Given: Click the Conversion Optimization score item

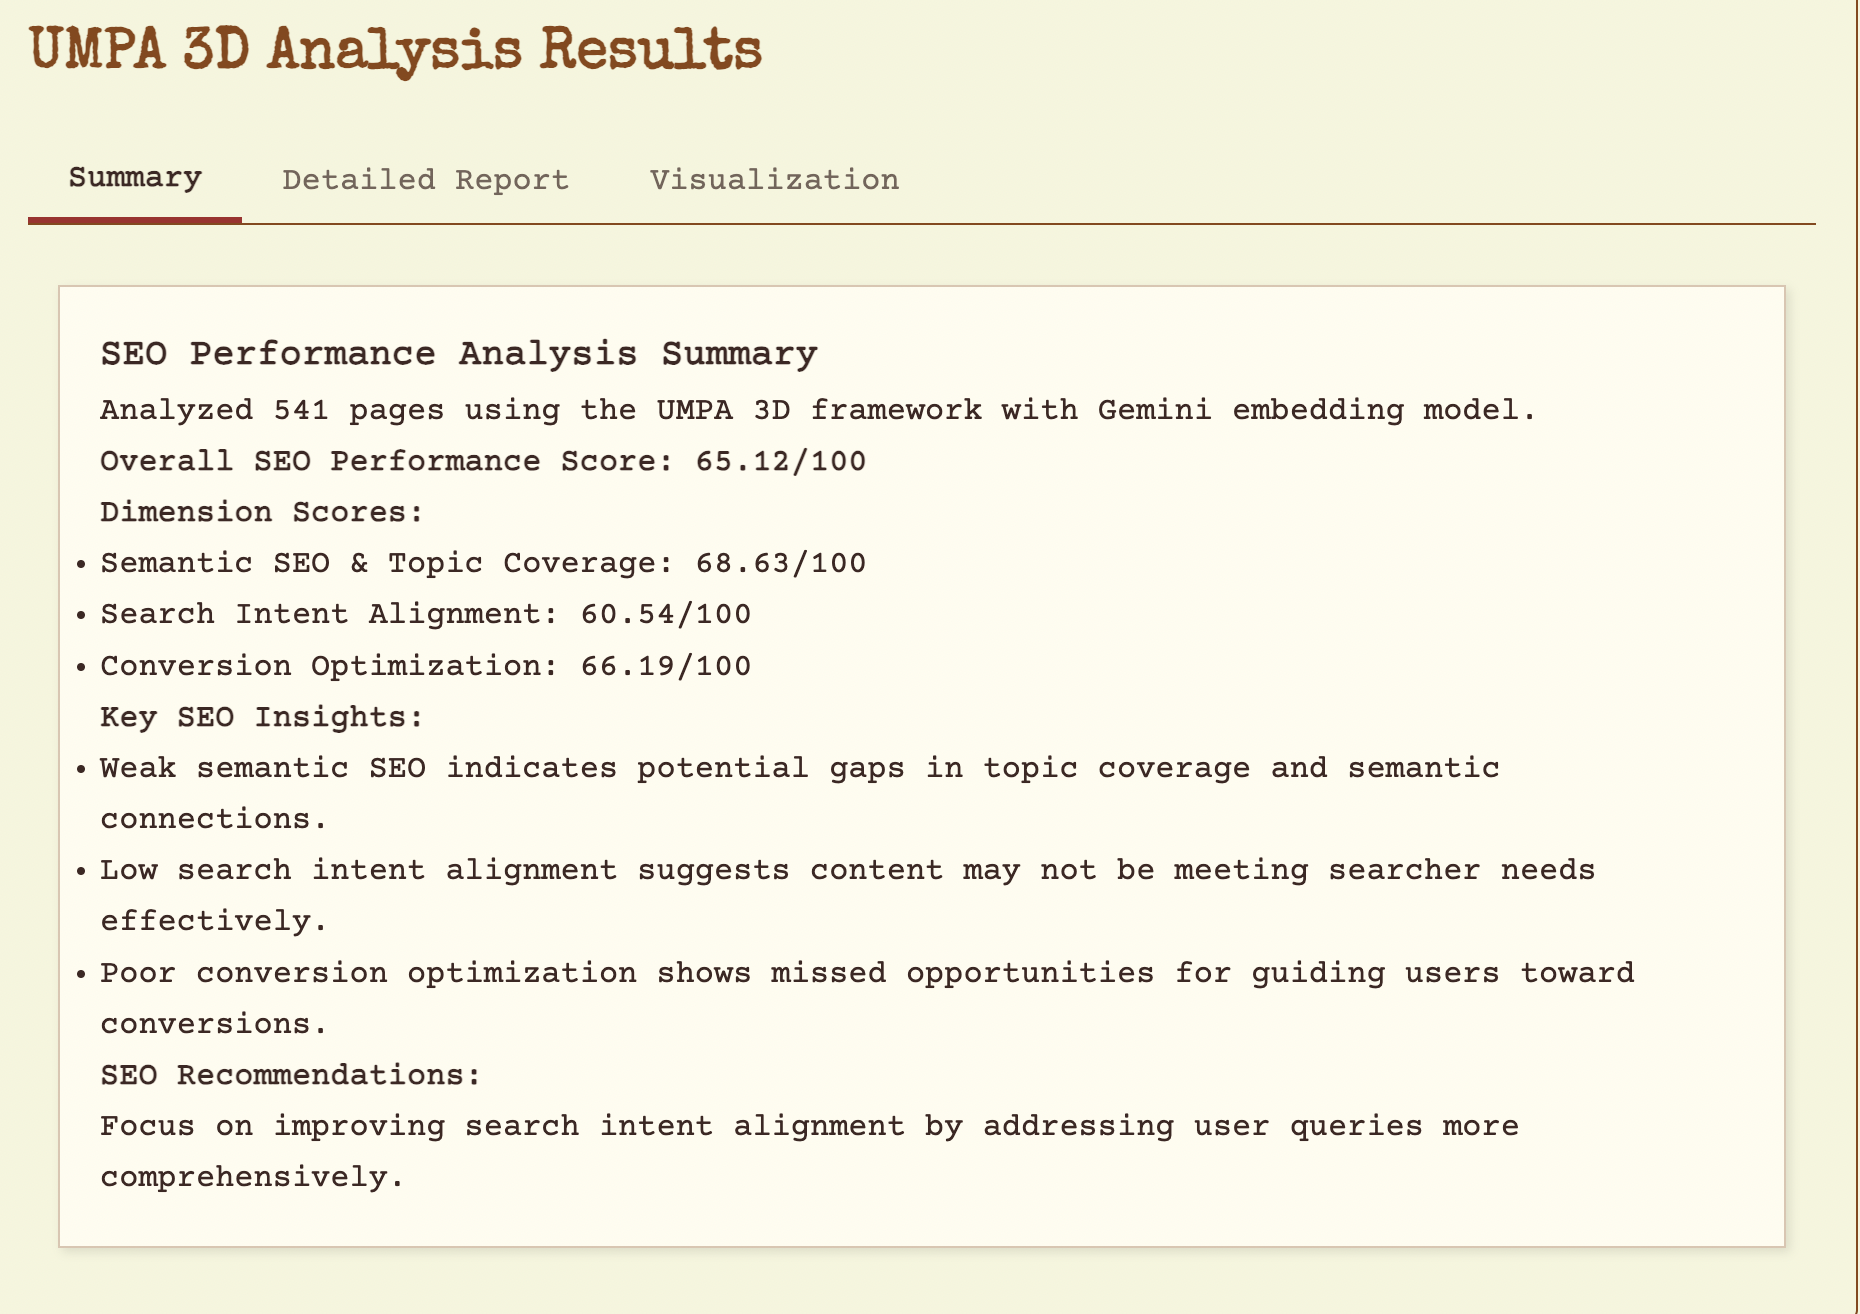Looking at the screenshot, I should 425,666.
